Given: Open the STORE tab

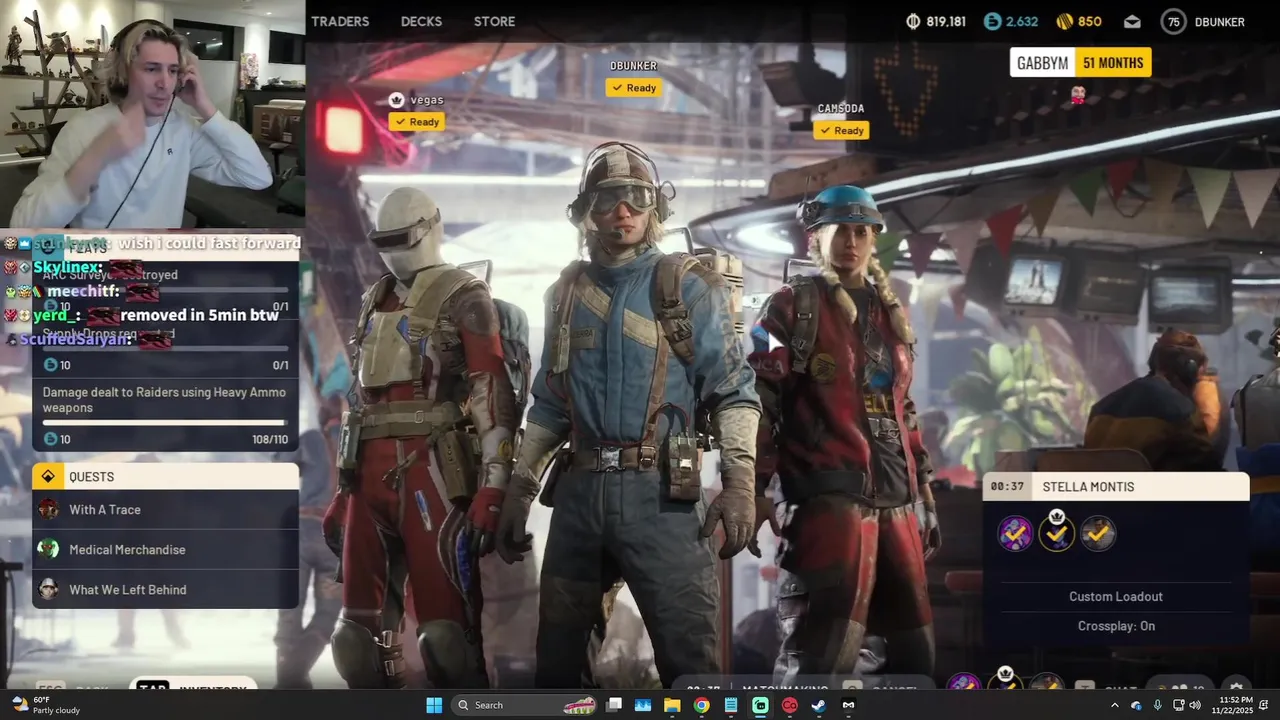Looking at the screenshot, I should (494, 21).
